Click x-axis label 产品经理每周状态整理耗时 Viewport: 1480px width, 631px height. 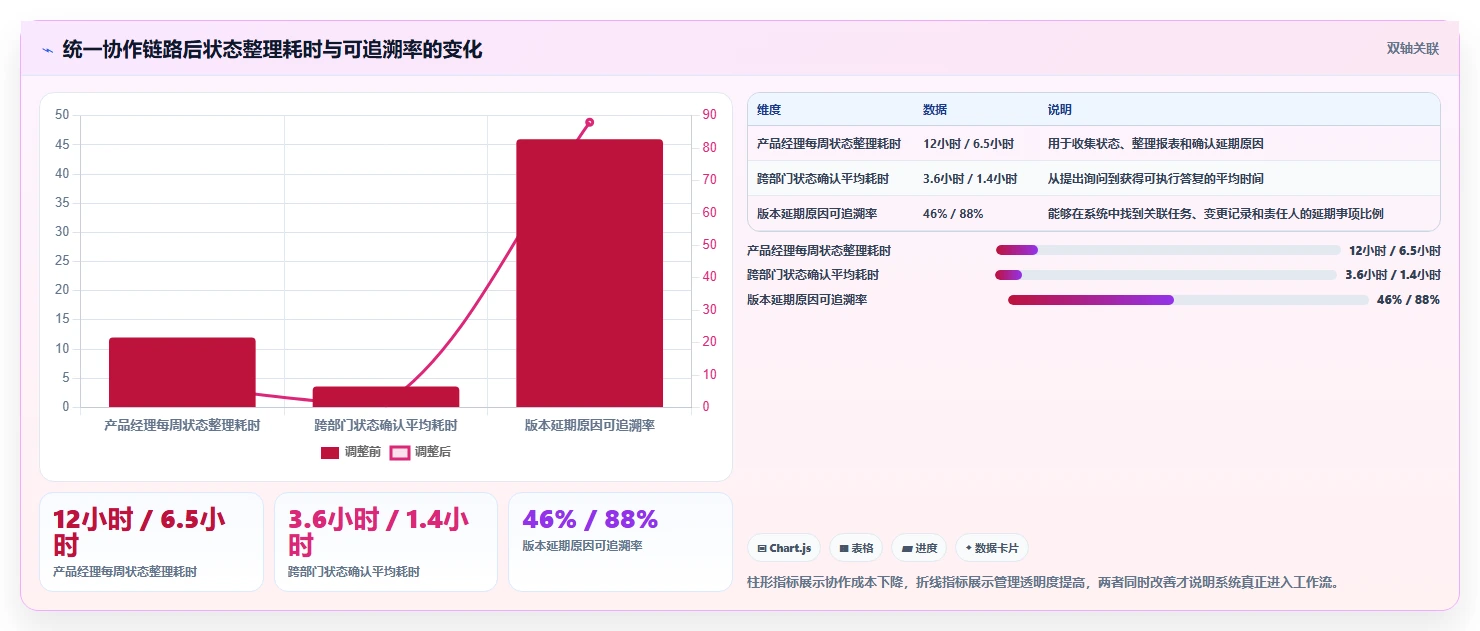(x=182, y=425)
